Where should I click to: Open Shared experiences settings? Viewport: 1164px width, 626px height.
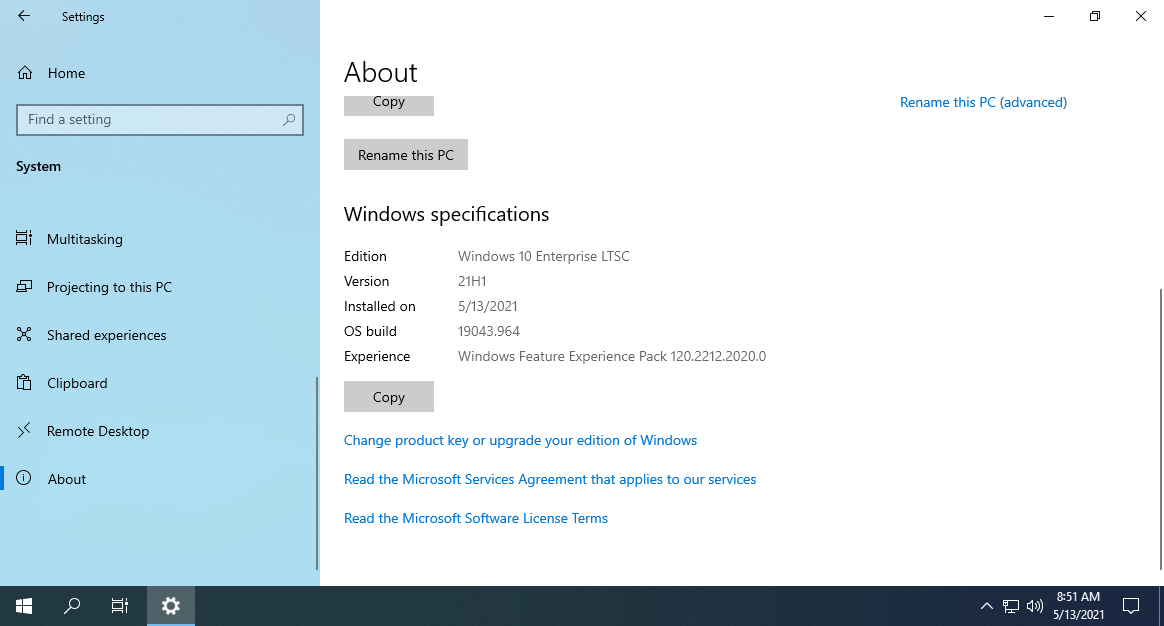(106, 335)
